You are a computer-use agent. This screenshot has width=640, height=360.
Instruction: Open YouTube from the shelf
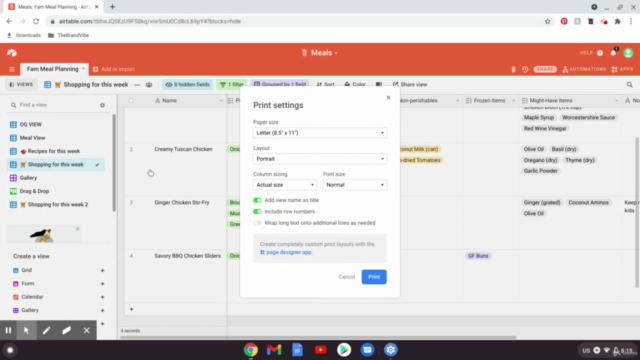click(x=320, y=350)
